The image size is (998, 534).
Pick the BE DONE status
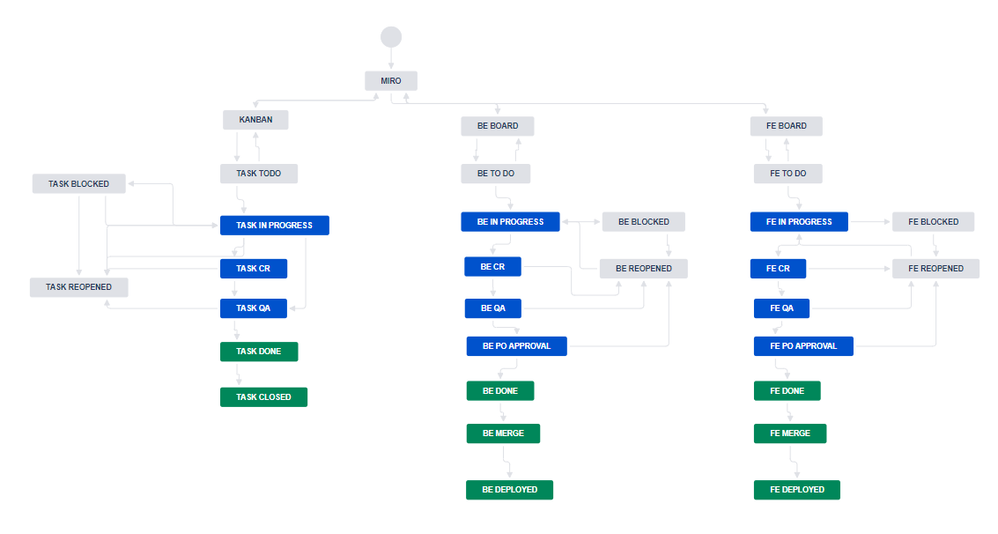(500, 391)
